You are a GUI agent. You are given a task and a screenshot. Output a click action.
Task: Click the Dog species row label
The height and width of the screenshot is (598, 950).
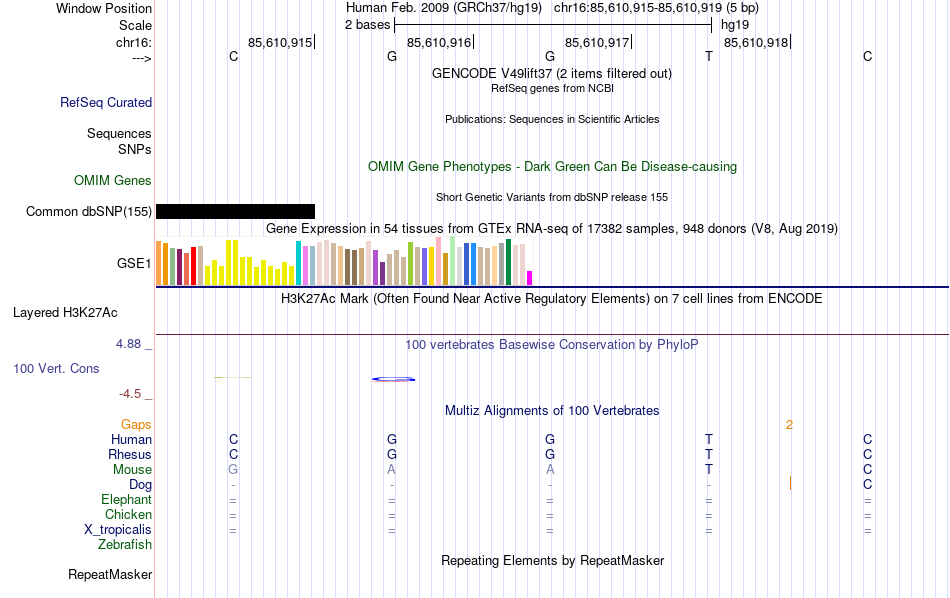click(x=140, y=485)
